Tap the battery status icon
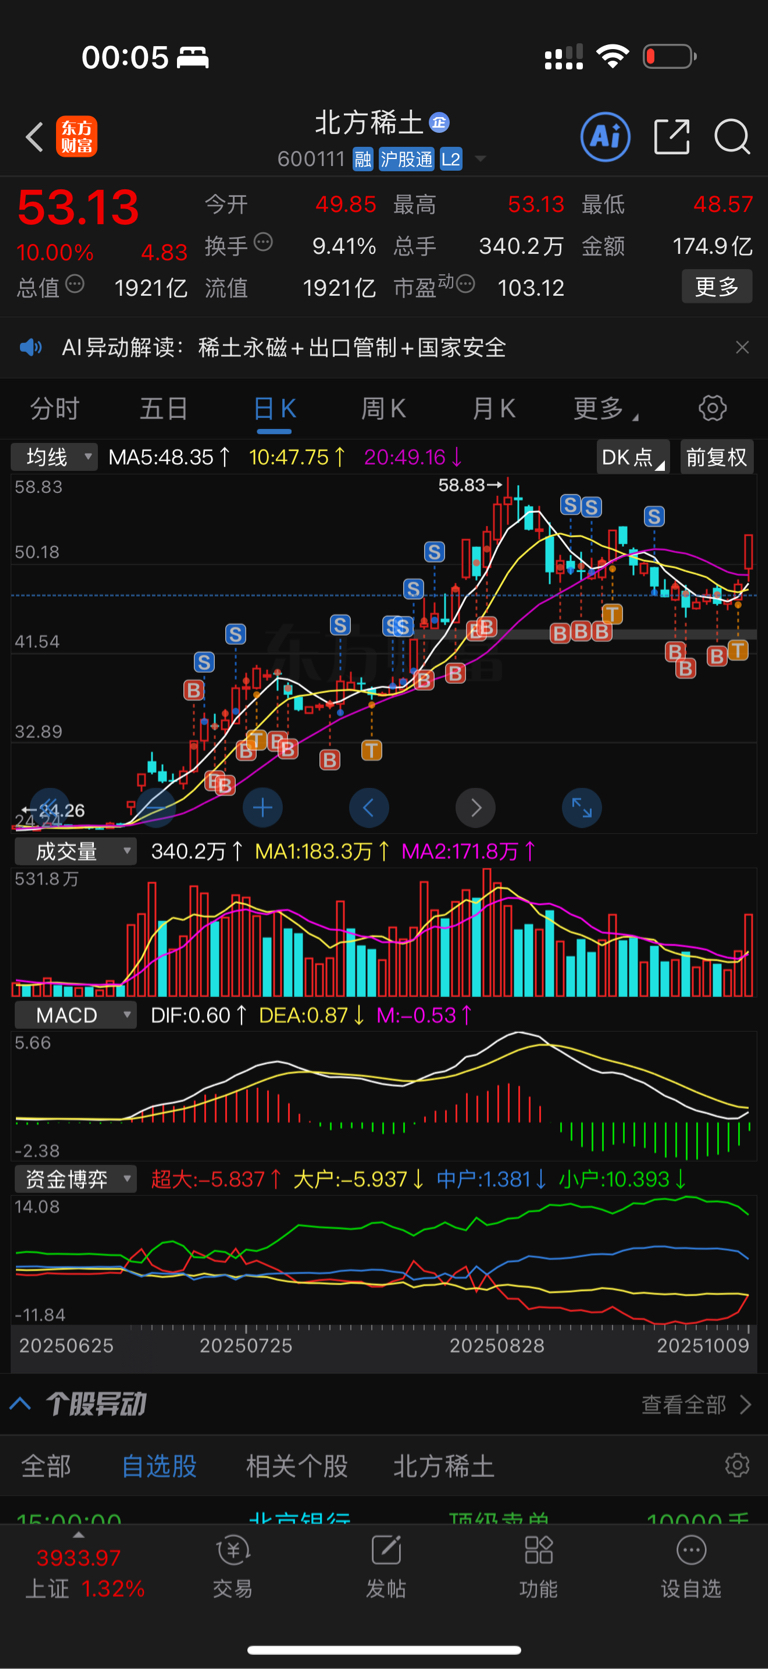This screenshot has height=1669, width=768. point(669,56)
